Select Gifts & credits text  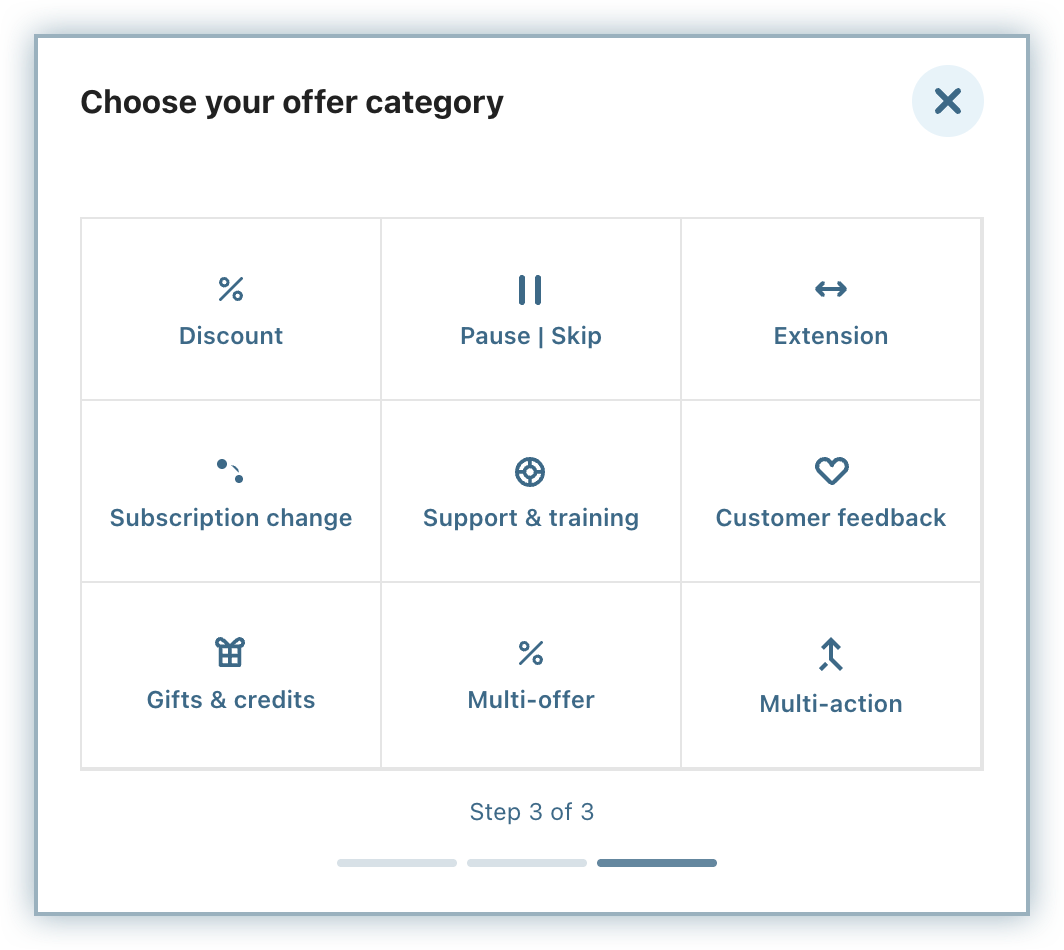231,700
